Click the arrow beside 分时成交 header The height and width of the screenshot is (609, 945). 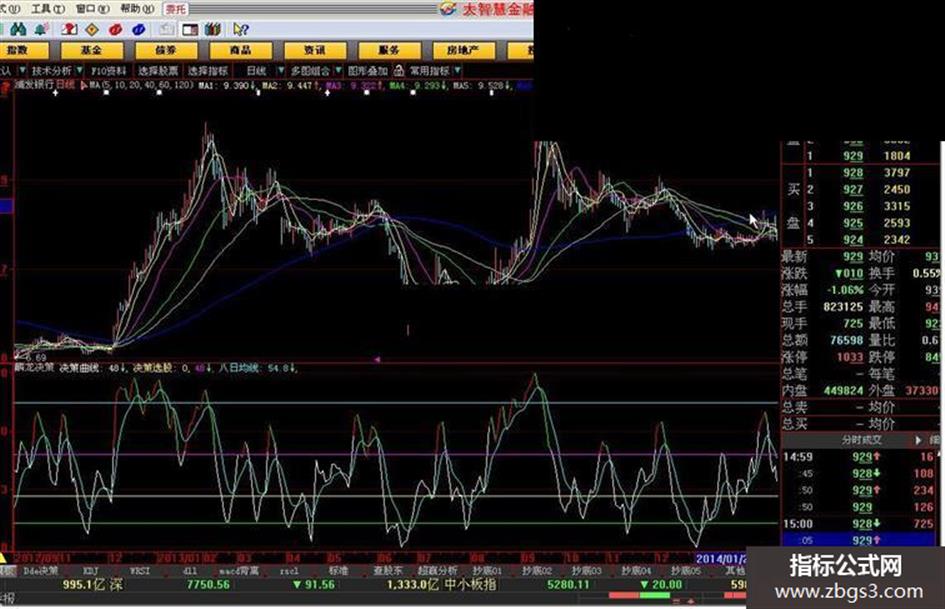[x=918, y=441]
